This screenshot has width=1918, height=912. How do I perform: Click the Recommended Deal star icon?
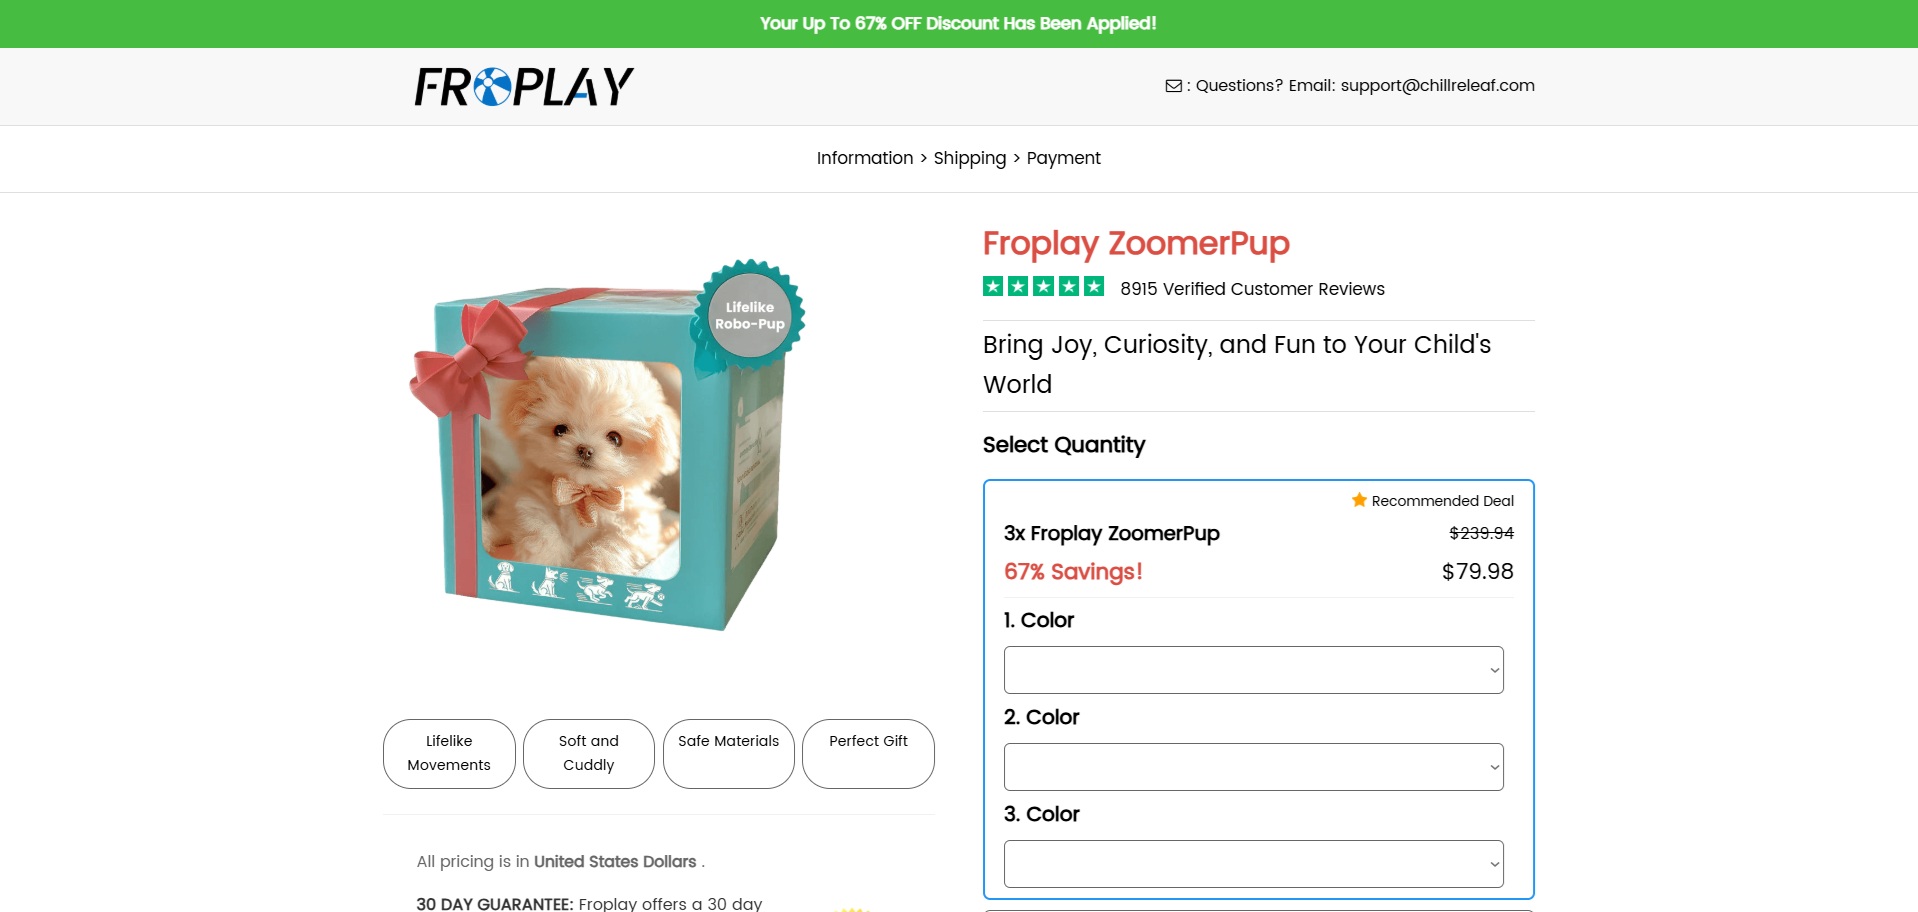[1359, 500]
